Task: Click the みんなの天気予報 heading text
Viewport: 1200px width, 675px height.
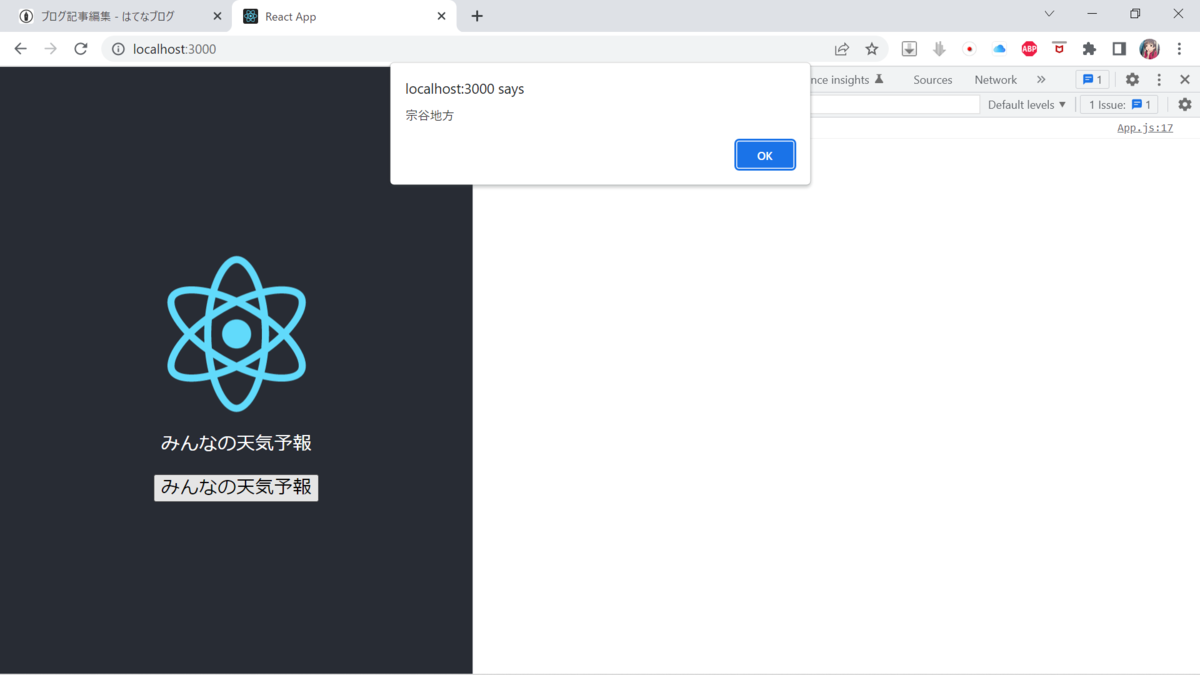Action: pos(236,443)
